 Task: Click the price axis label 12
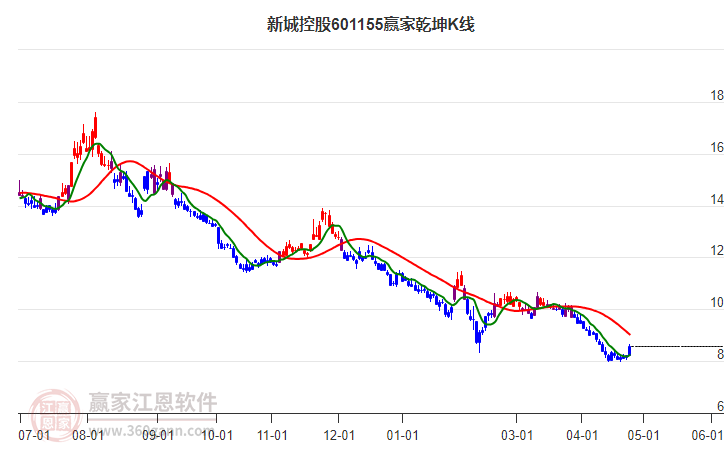tap(717, 250)
